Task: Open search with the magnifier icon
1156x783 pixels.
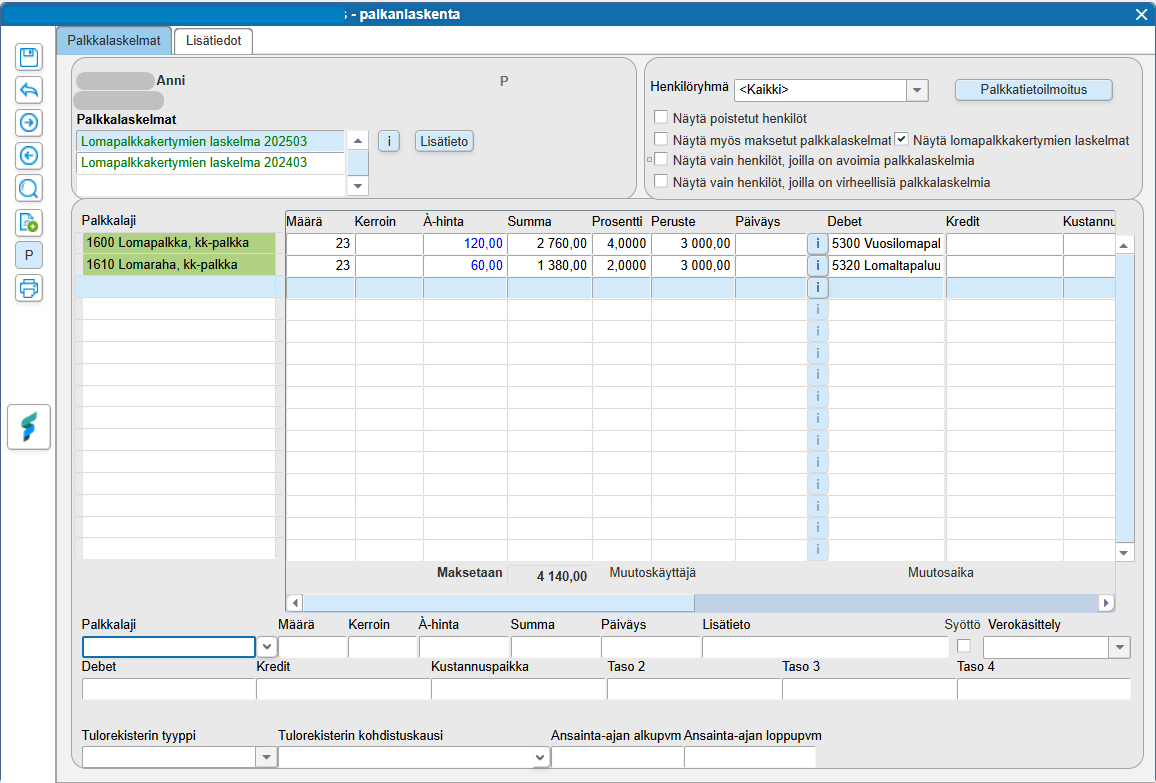Action: coord(29,189)
